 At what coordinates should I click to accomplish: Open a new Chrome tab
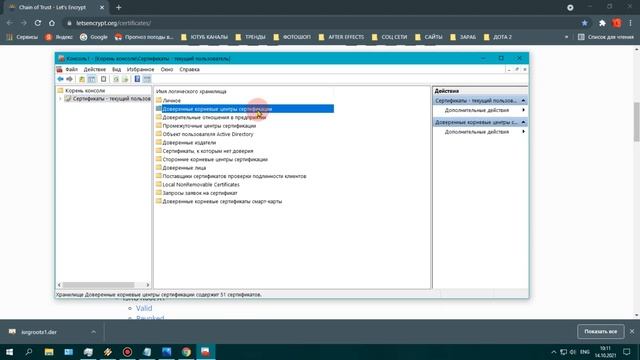coord(118,7)
